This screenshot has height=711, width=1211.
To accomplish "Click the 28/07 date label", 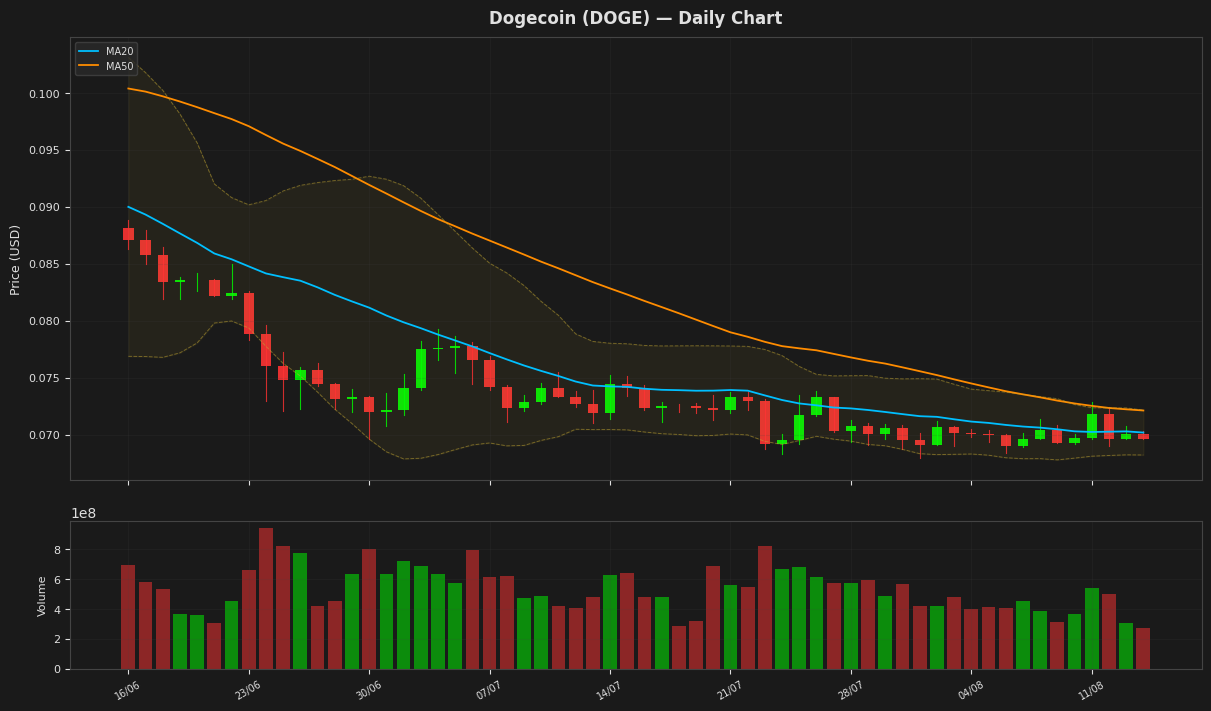I will click(850, 691).
